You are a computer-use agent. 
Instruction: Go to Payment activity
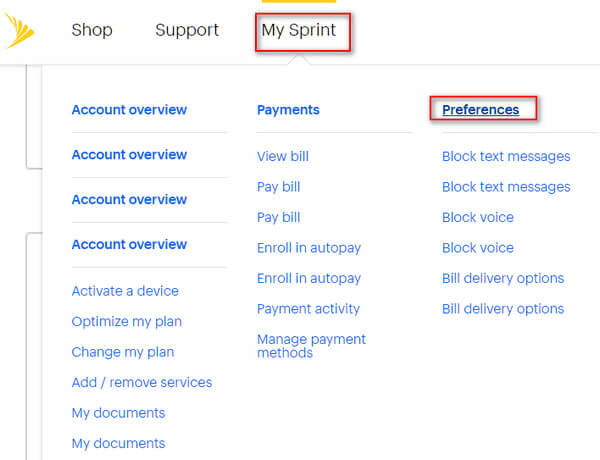point(308,309)
